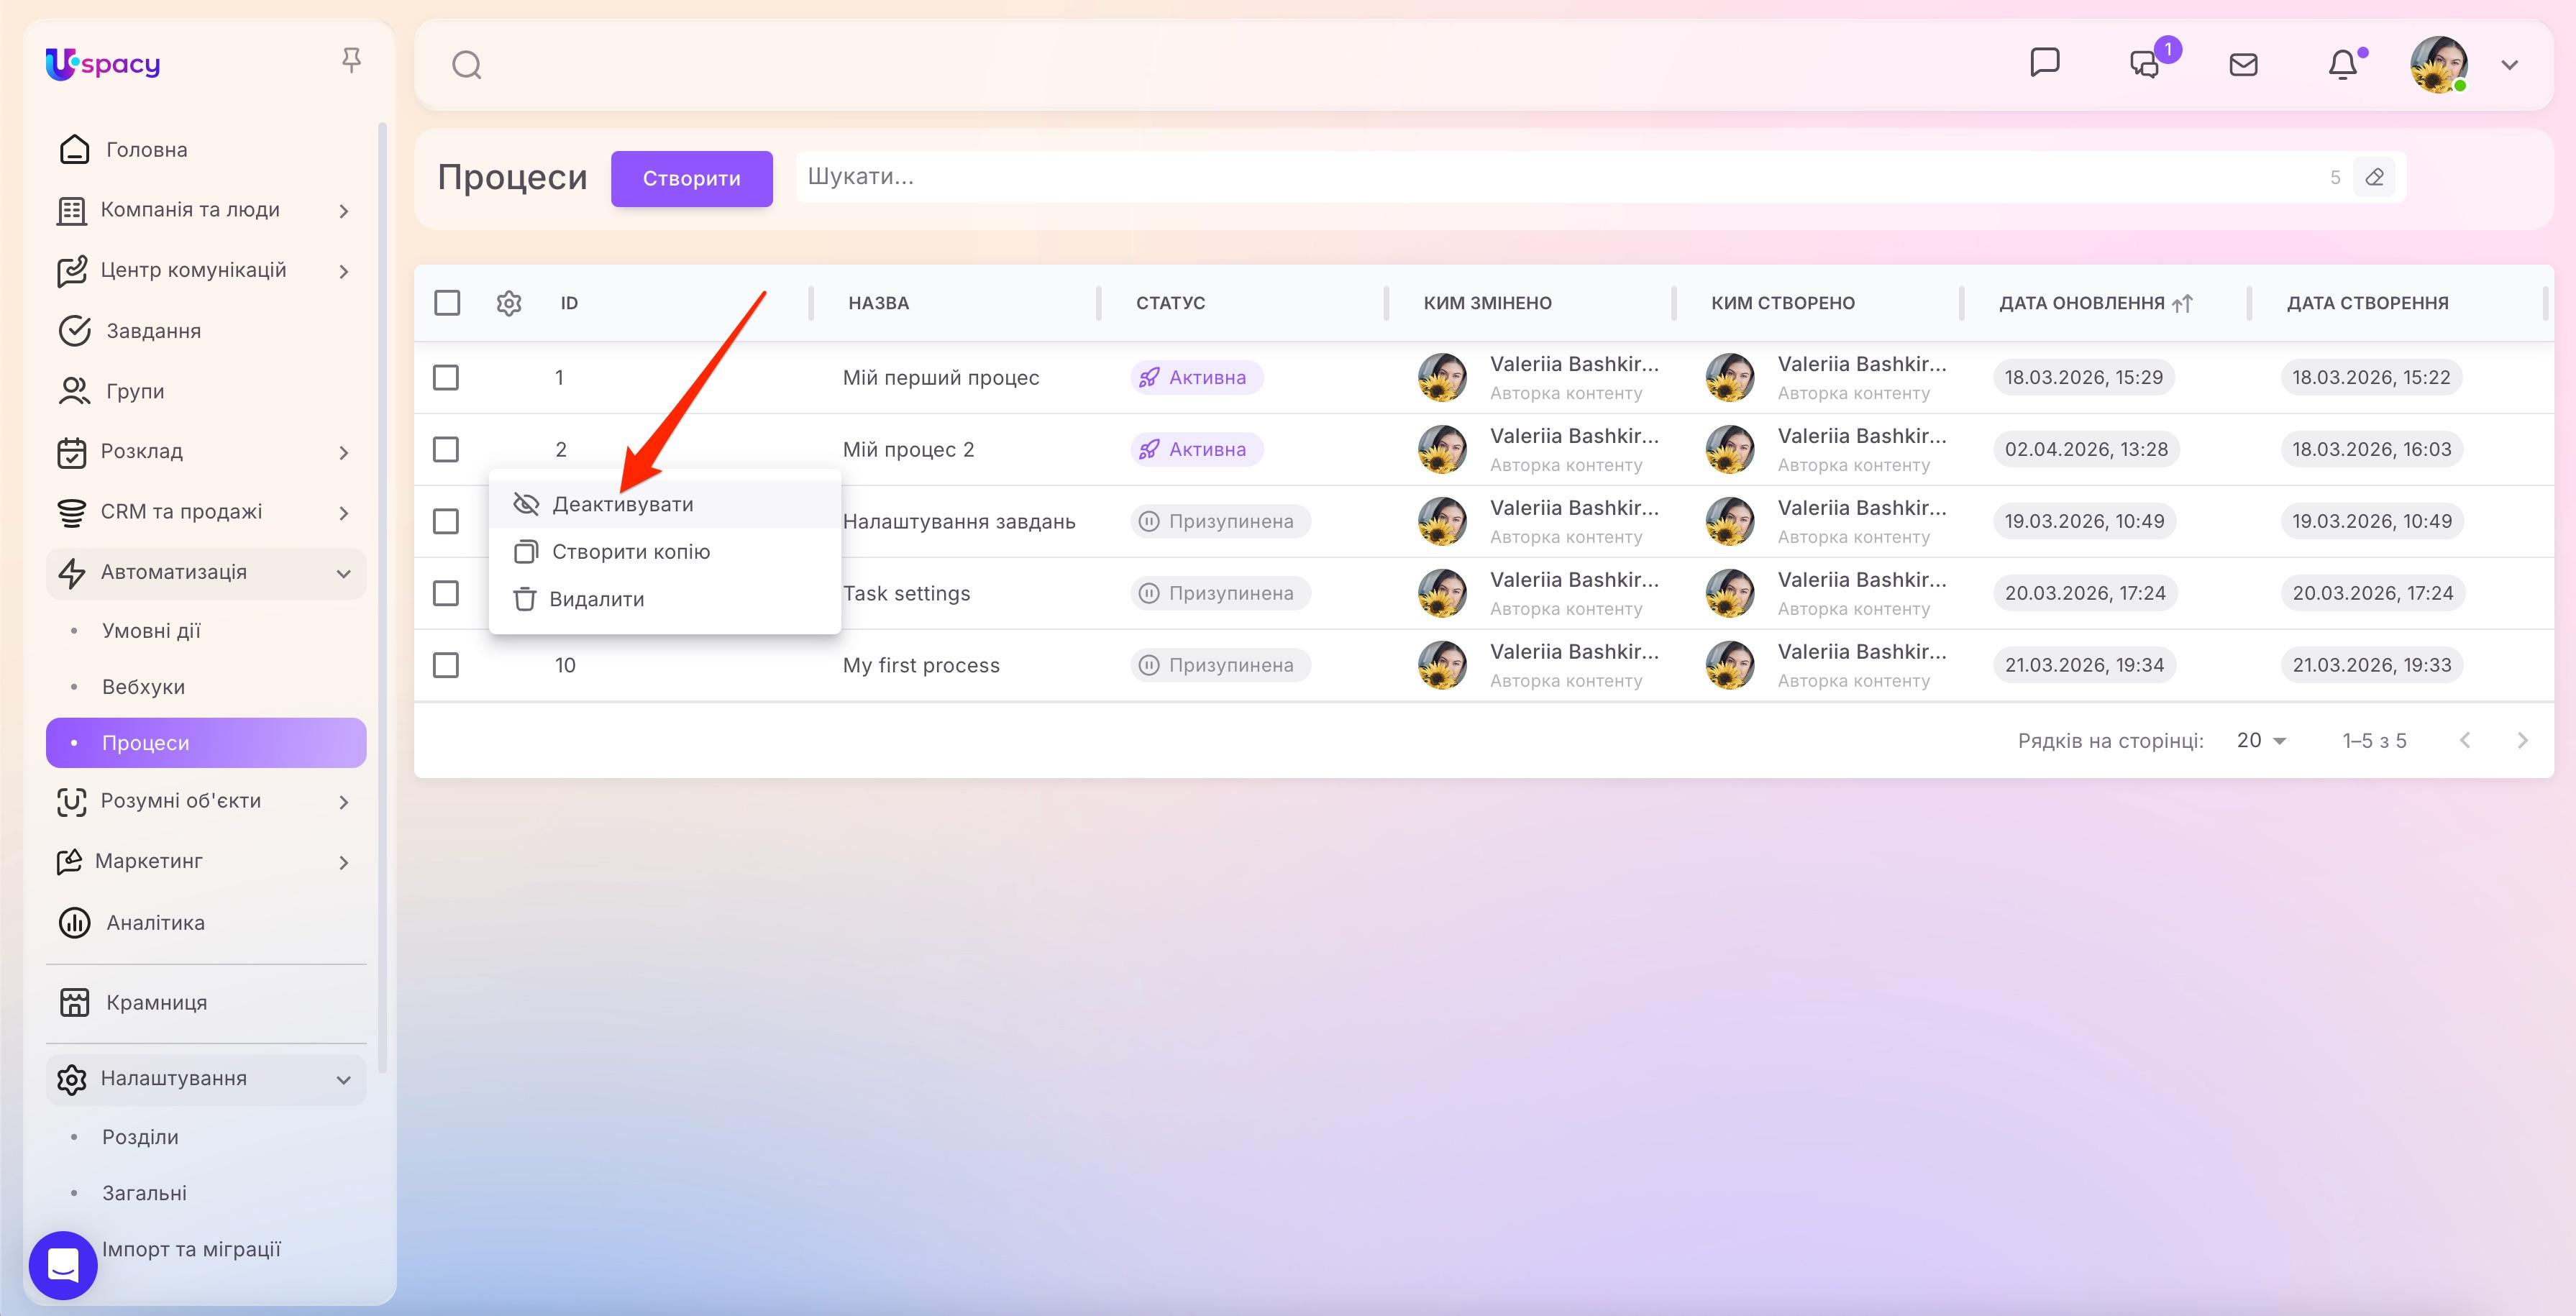Open the notifications bell icon
This screenshot has width=2576, height=1316.
[x=2343, y=64]
